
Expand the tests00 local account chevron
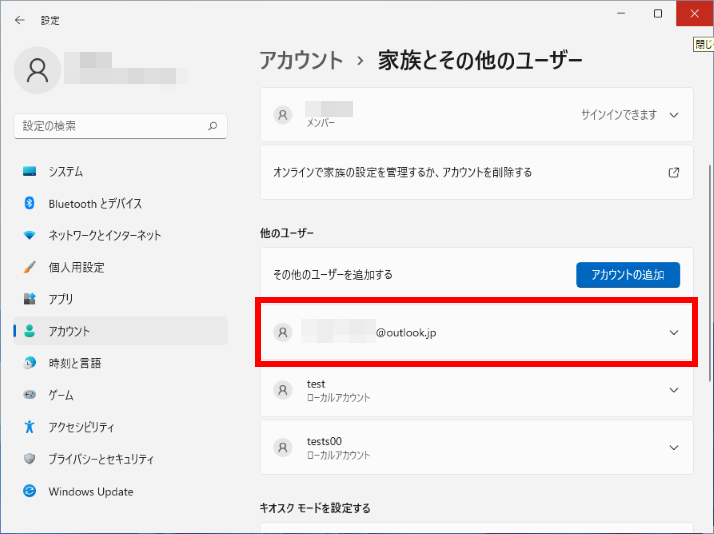tap(674, 448)
